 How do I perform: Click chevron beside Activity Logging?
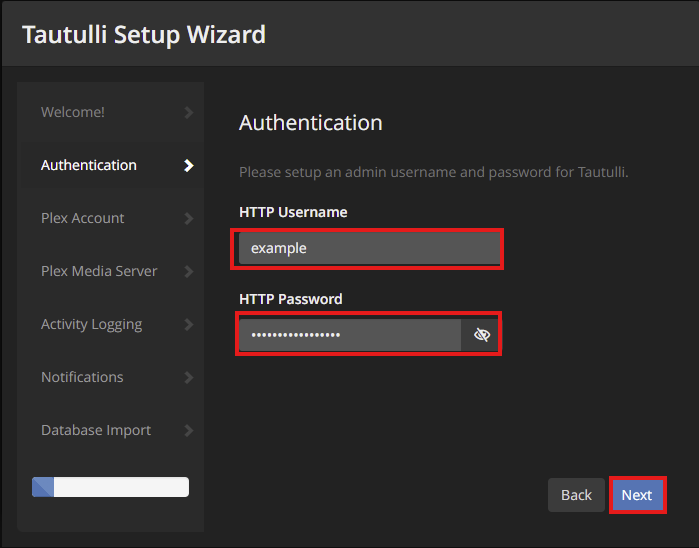click(189, 325)
